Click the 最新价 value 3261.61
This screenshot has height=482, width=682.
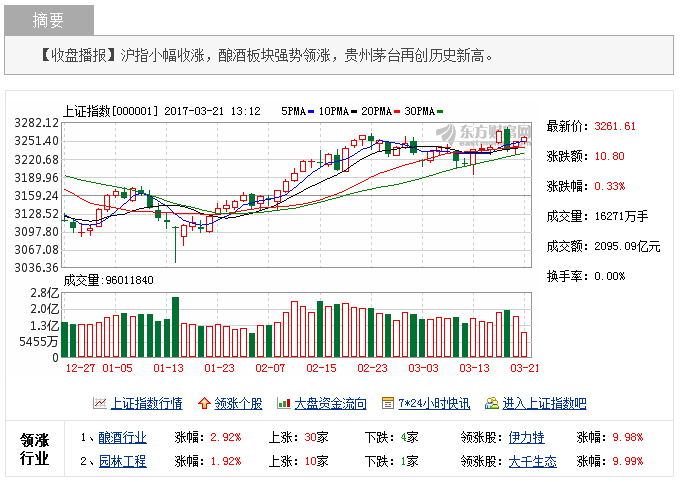tap(615, 126)
